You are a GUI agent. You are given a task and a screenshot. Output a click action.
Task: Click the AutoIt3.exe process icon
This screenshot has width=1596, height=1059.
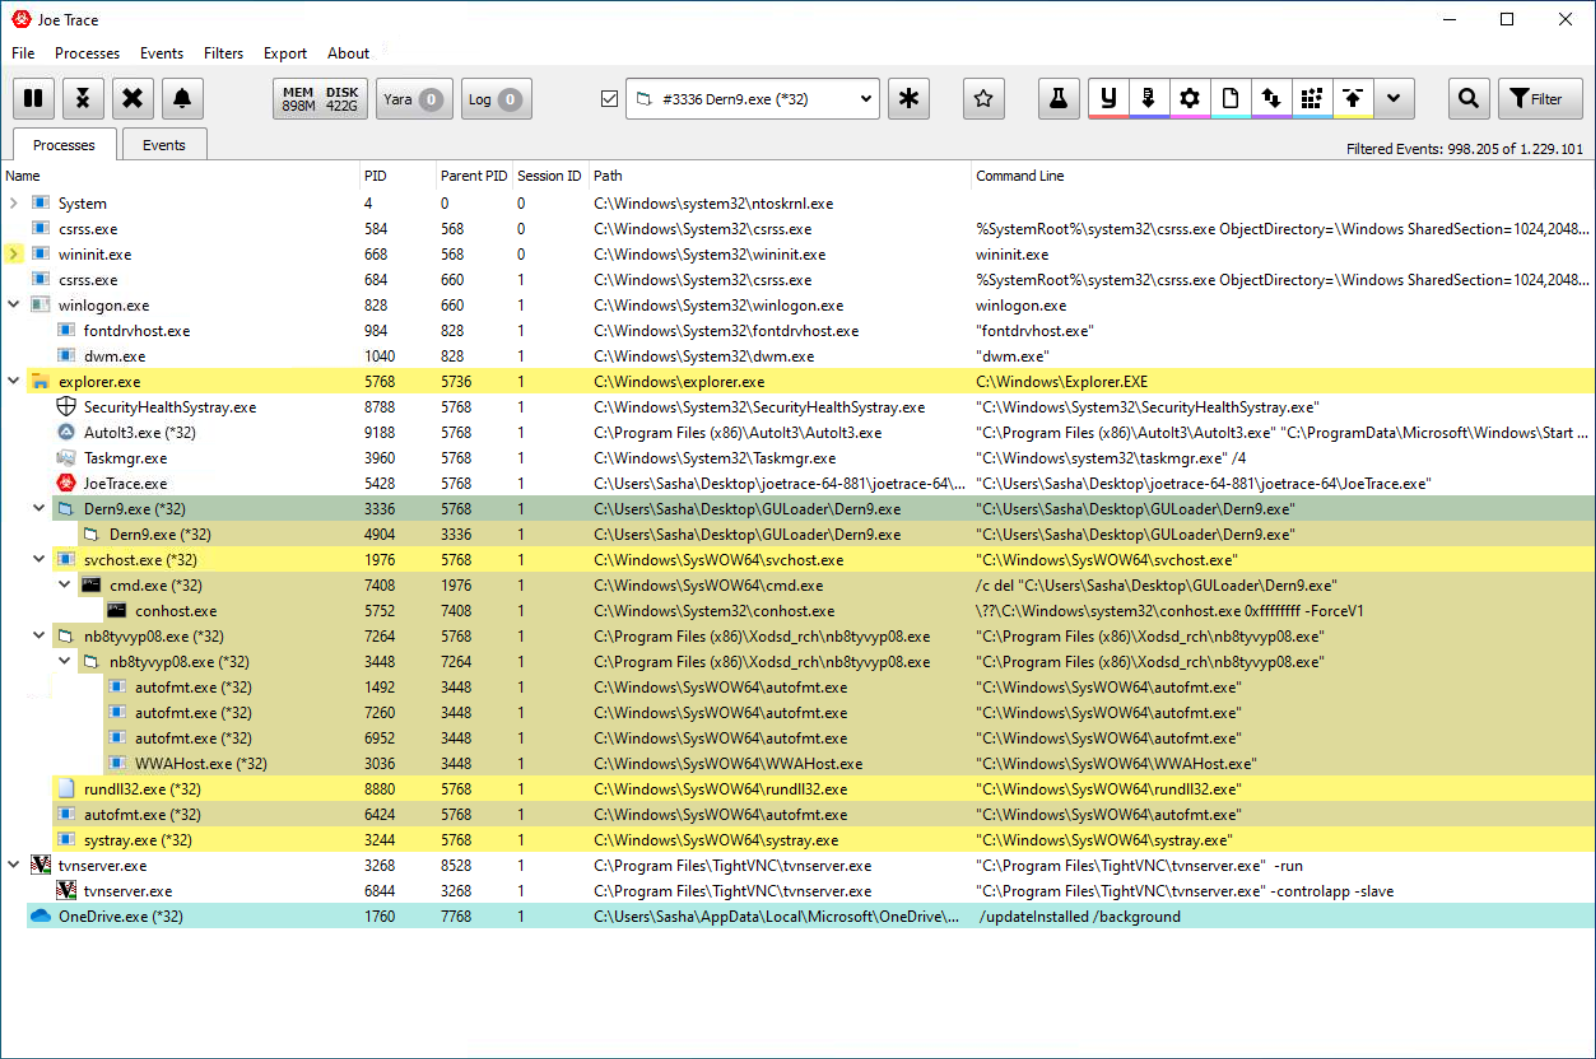66,432
